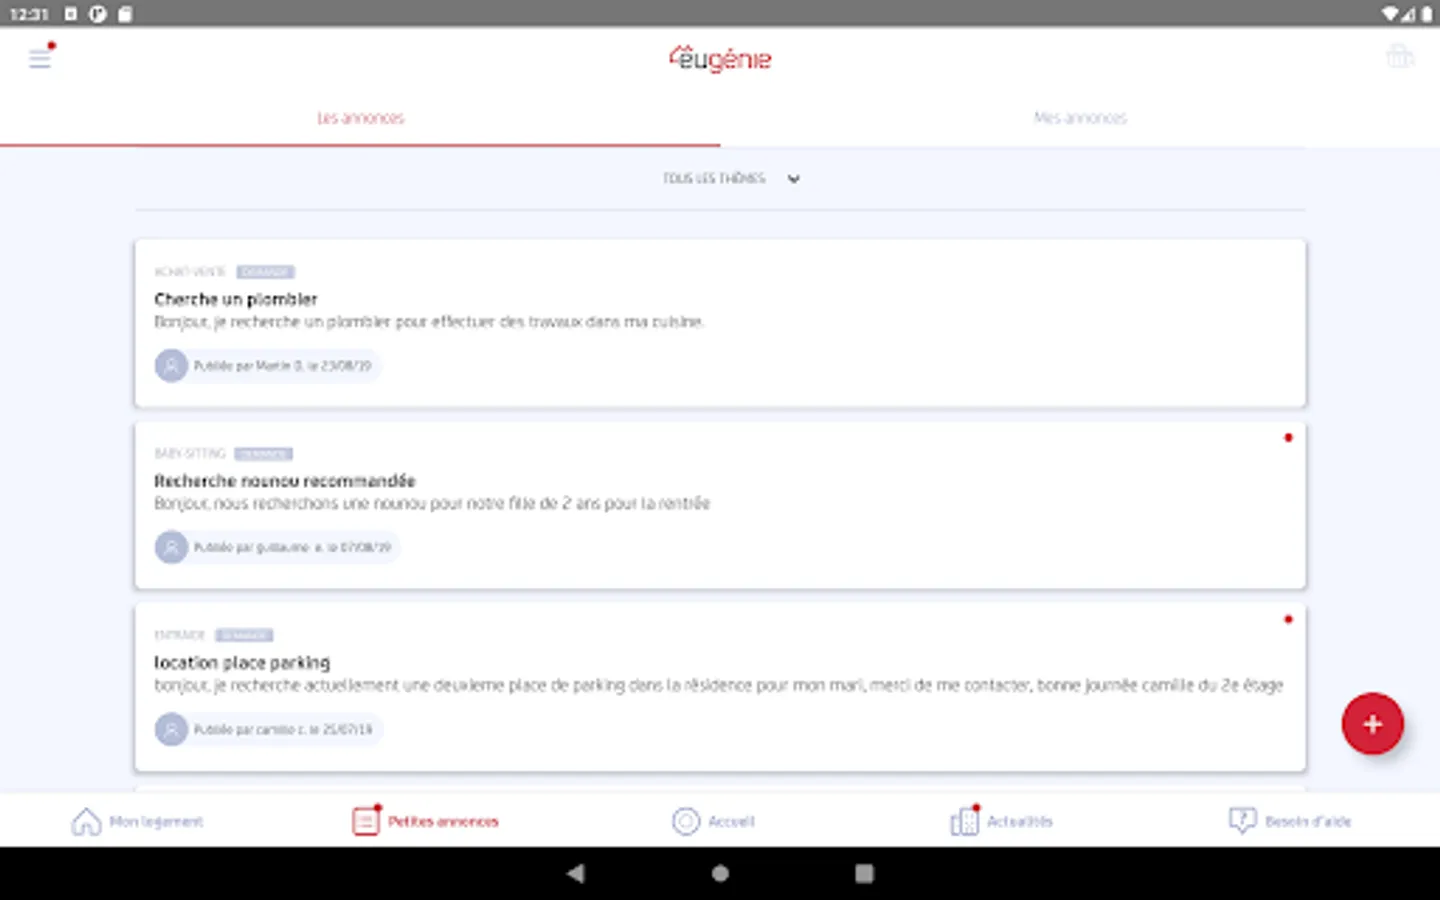This screenshot has height=900, width=1440.
Task: Switch to the Mes annonces tab
Action: [x=1080, y=118]
